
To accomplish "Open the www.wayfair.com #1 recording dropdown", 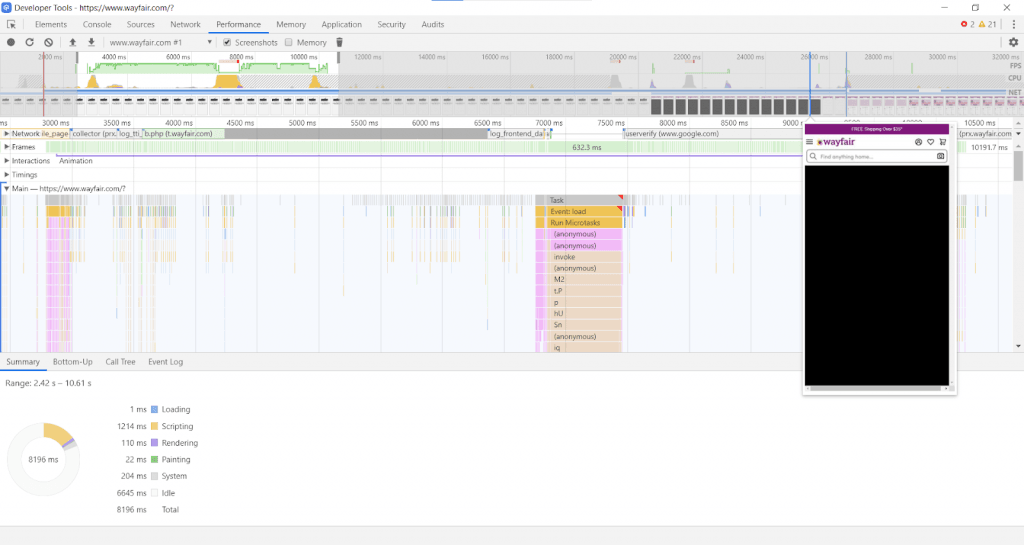I will click(x=160, y=43).
